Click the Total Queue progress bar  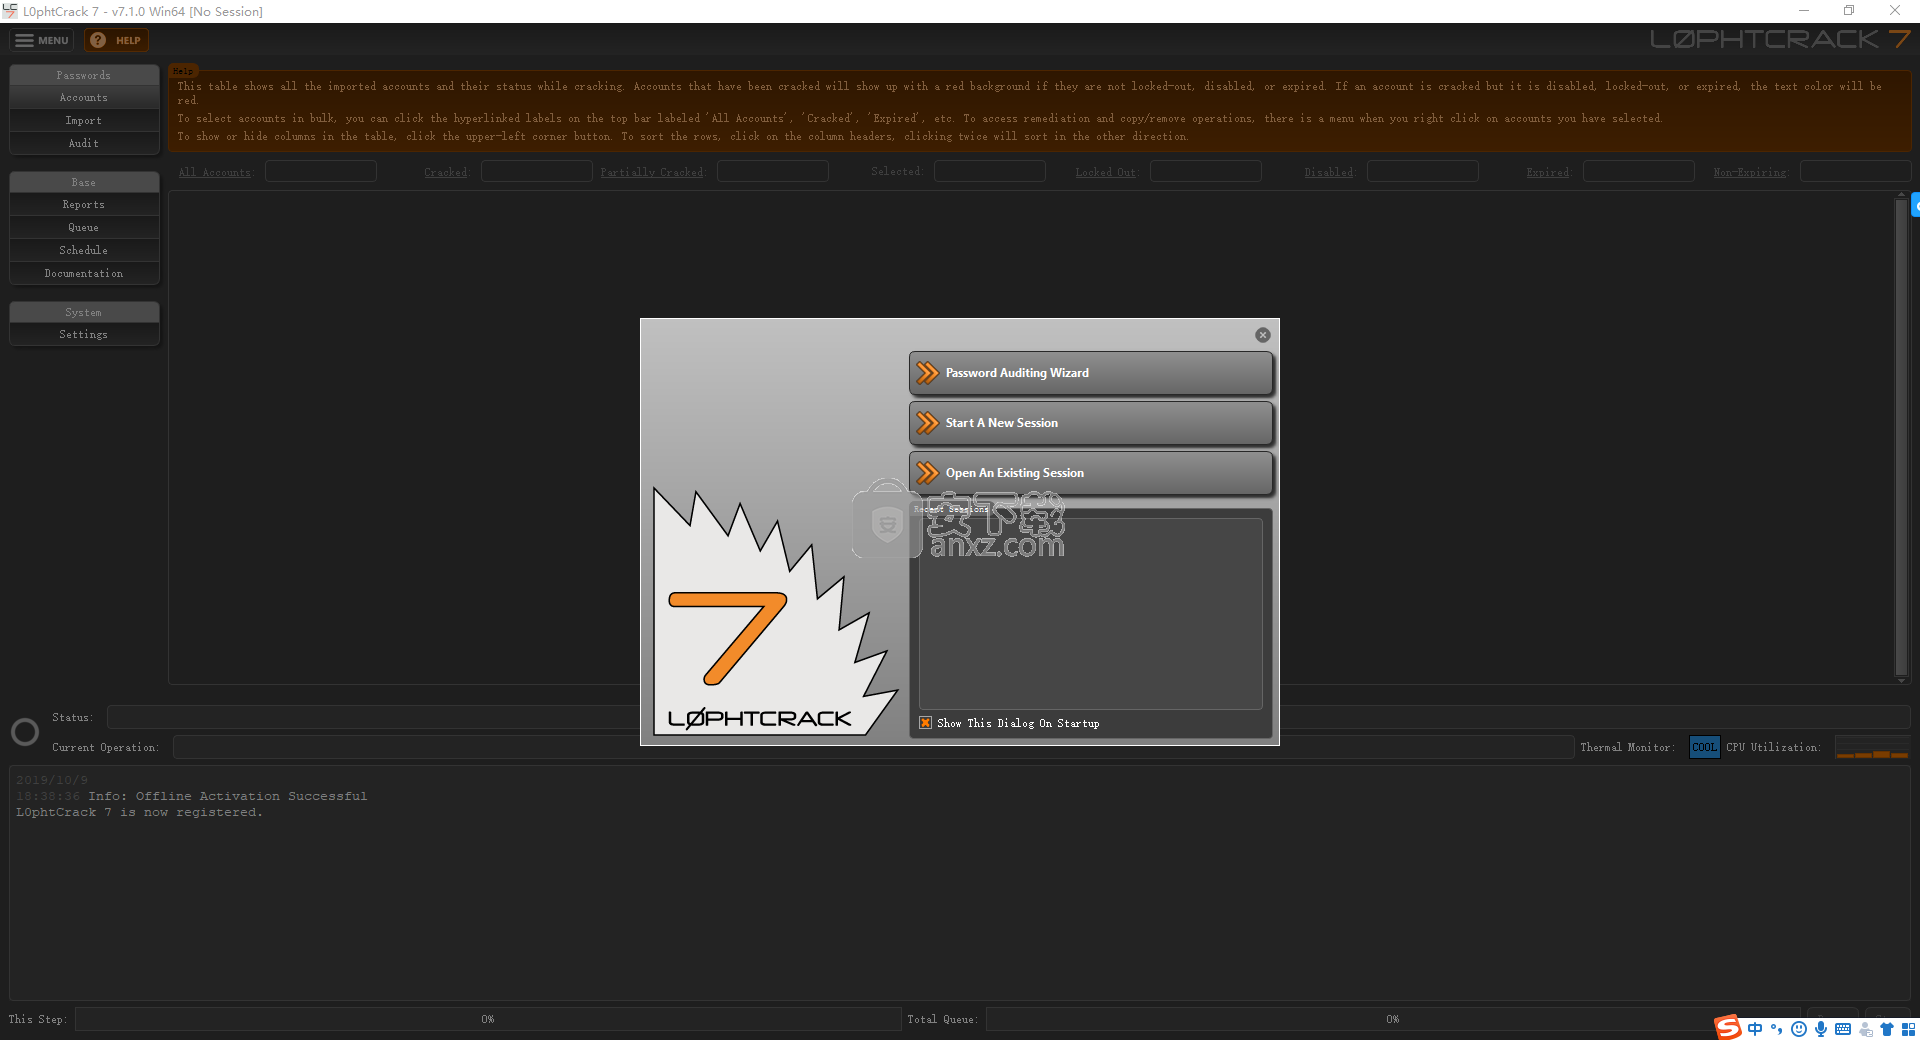(x=1392, y=1019)
